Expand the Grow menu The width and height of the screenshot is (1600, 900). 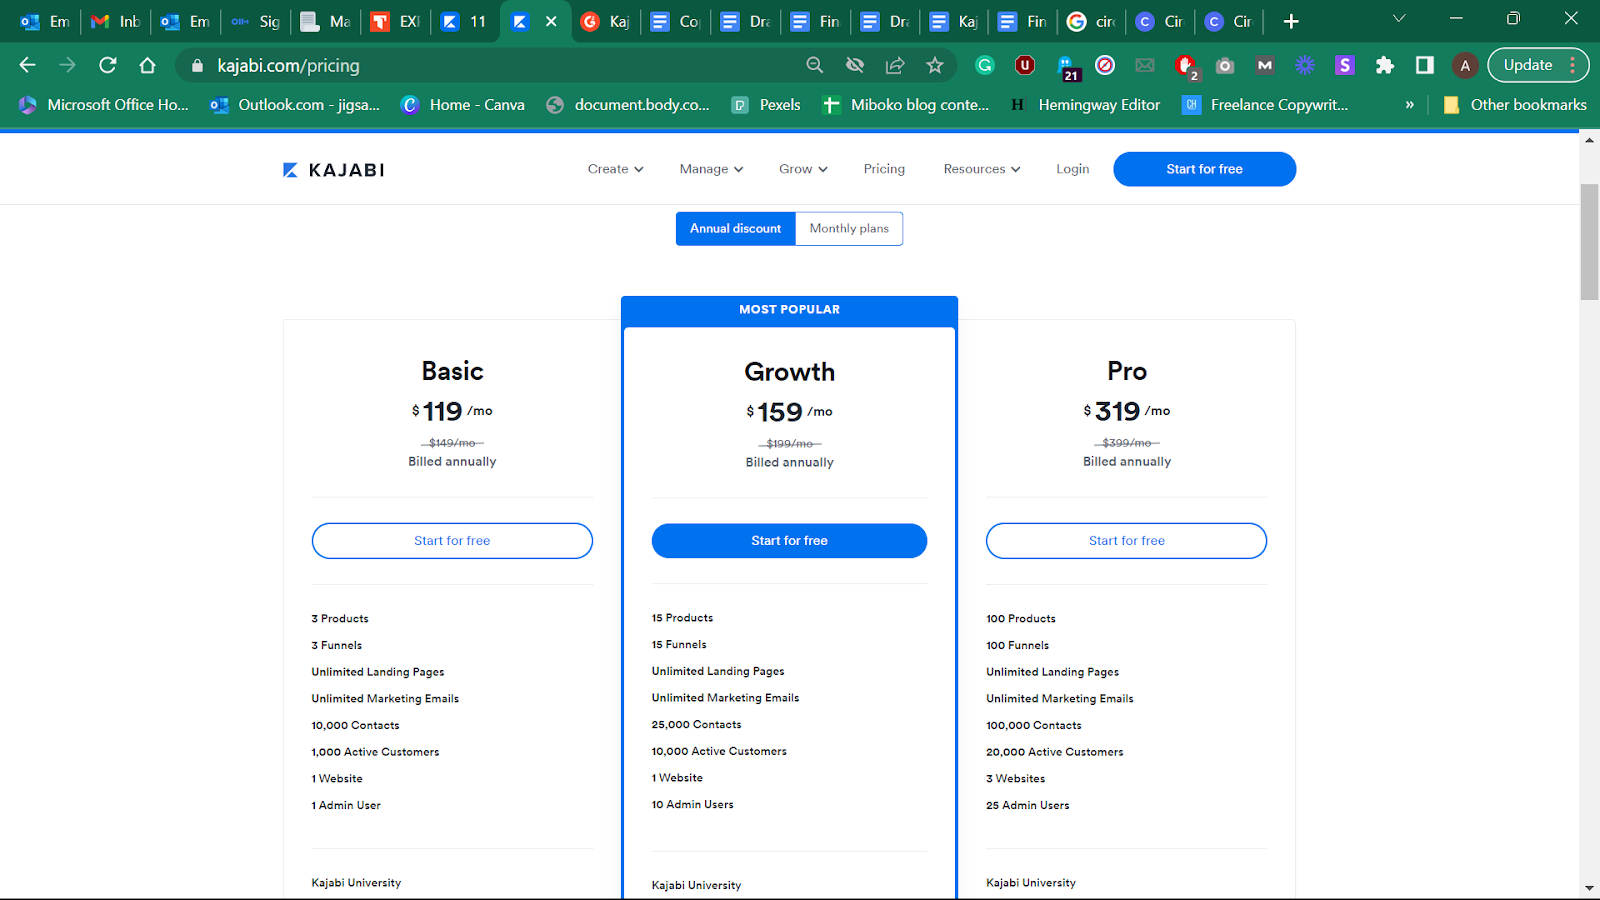pyautogui.click(x=803, y=169)
